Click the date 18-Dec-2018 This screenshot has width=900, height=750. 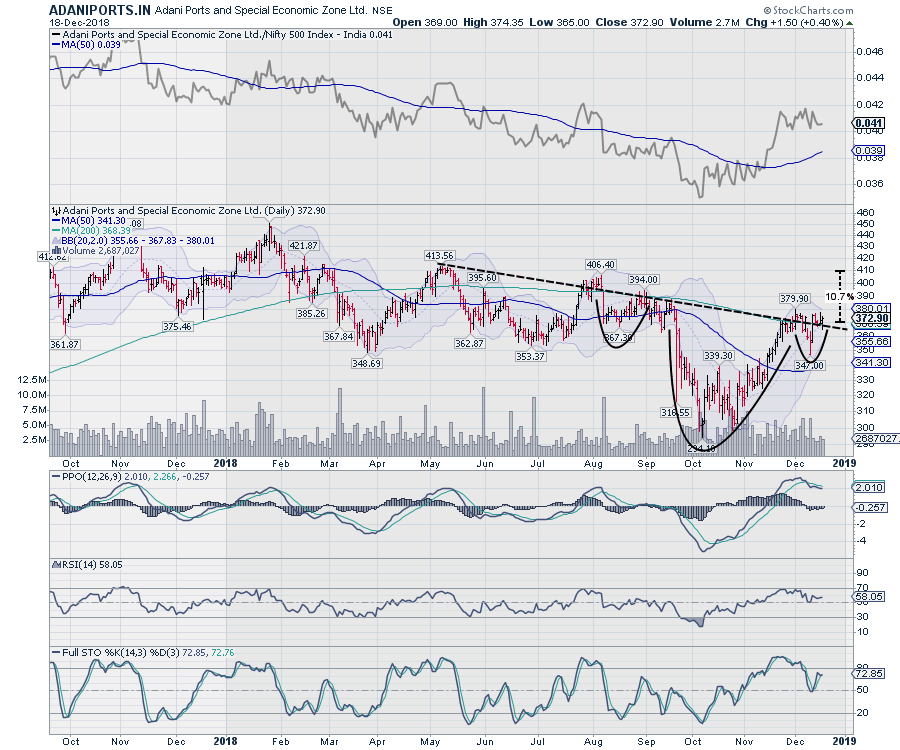79,23
